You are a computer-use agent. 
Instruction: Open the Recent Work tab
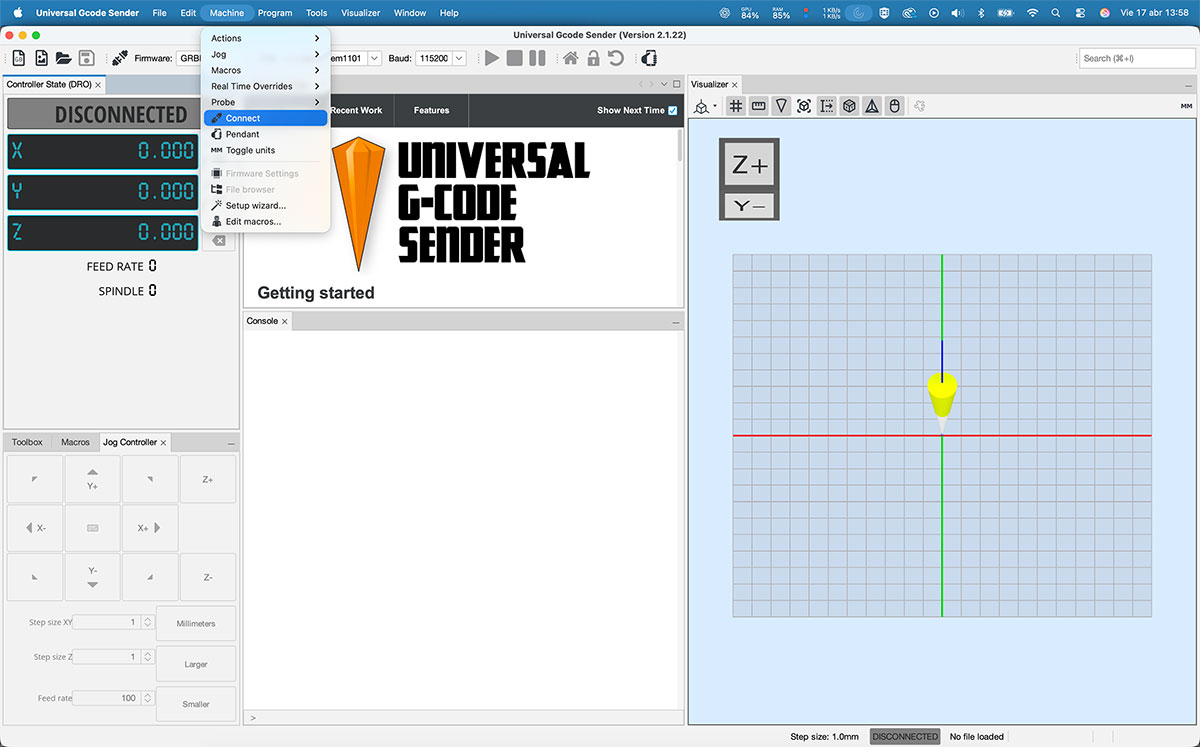tap(356, 110)
